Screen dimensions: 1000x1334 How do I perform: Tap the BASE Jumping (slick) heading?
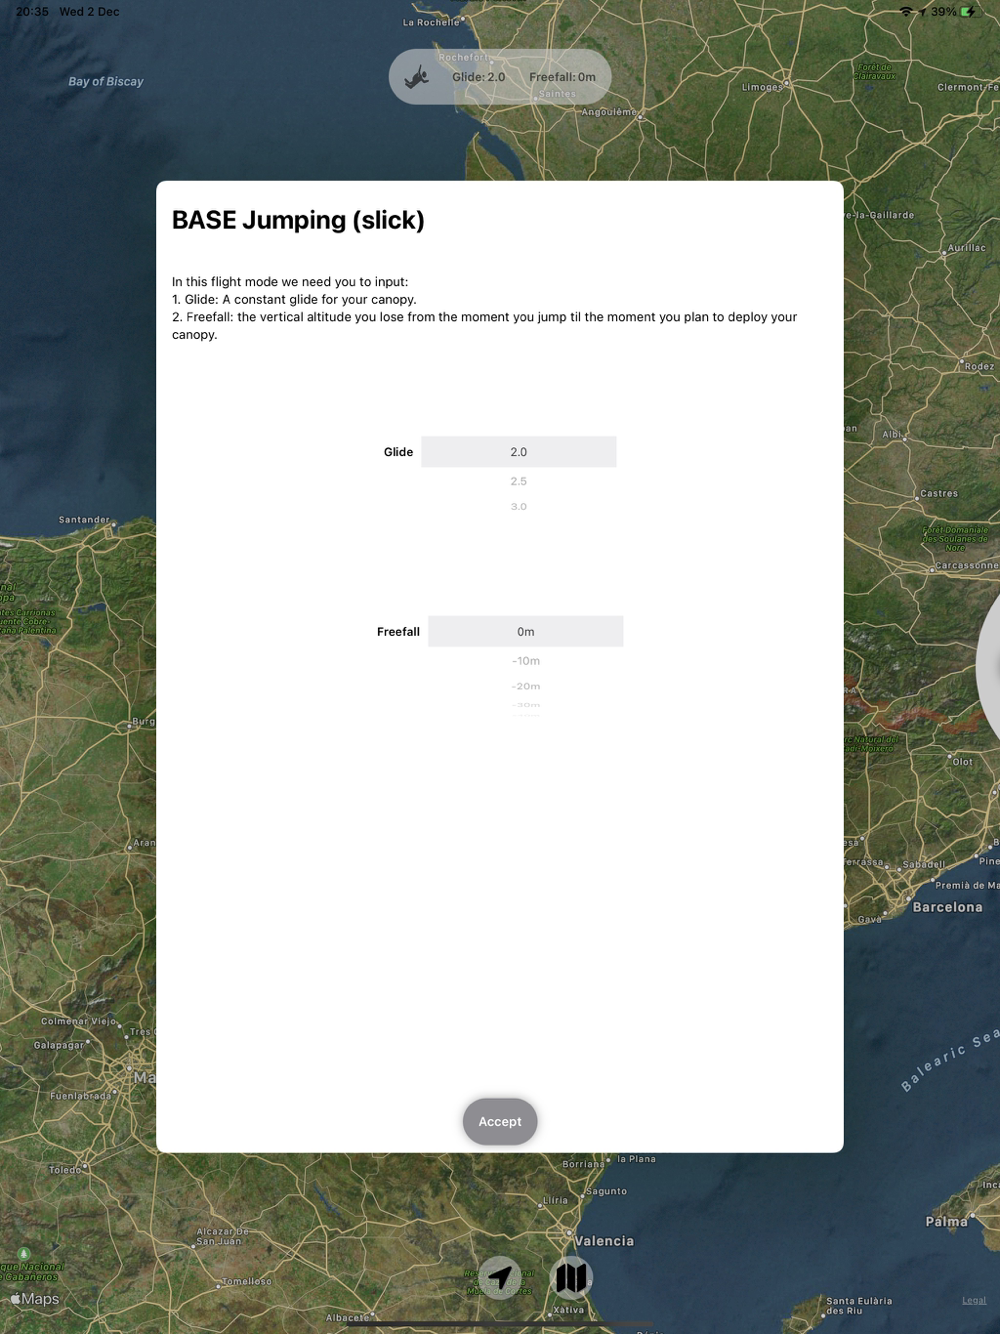pyautogui.click(x=298, y=220)
